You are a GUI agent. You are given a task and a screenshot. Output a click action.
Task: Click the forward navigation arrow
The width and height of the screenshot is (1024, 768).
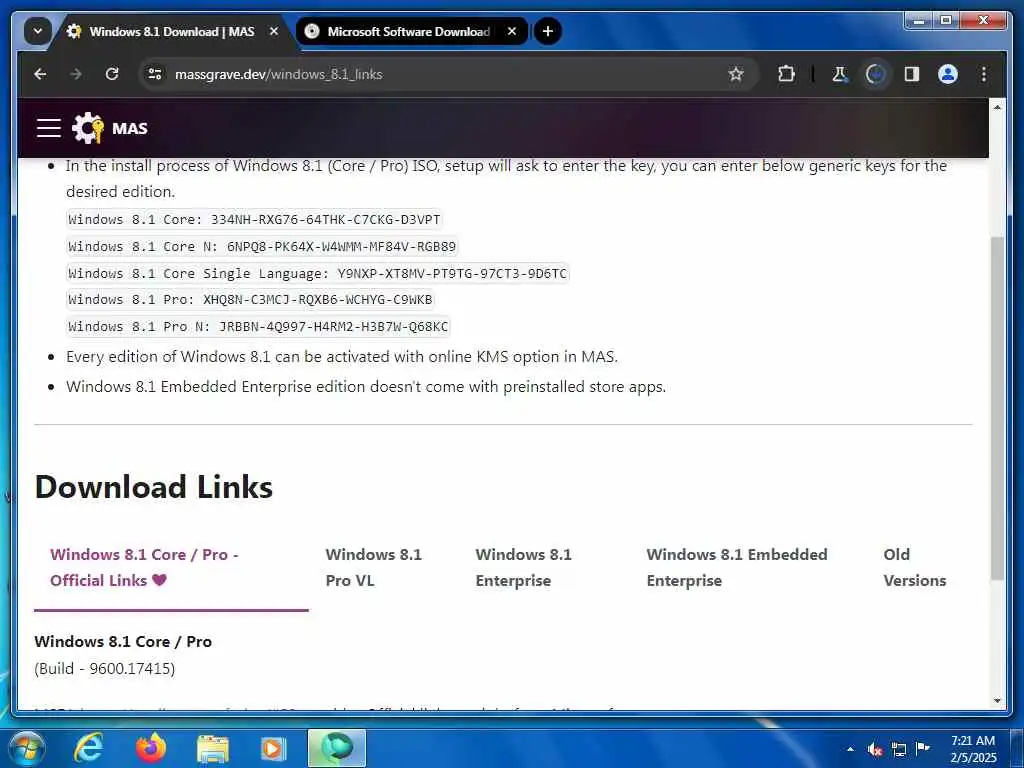[x=76, y=74]
